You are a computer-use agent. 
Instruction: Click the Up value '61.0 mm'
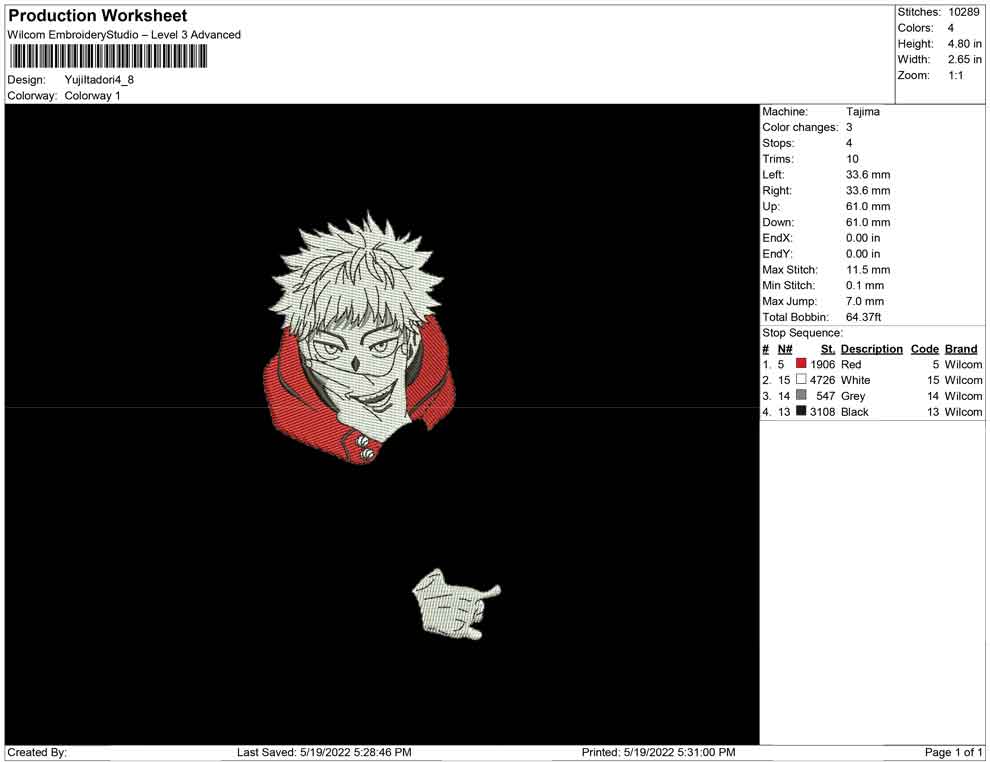pyautogui.click(x=868, y=206)
